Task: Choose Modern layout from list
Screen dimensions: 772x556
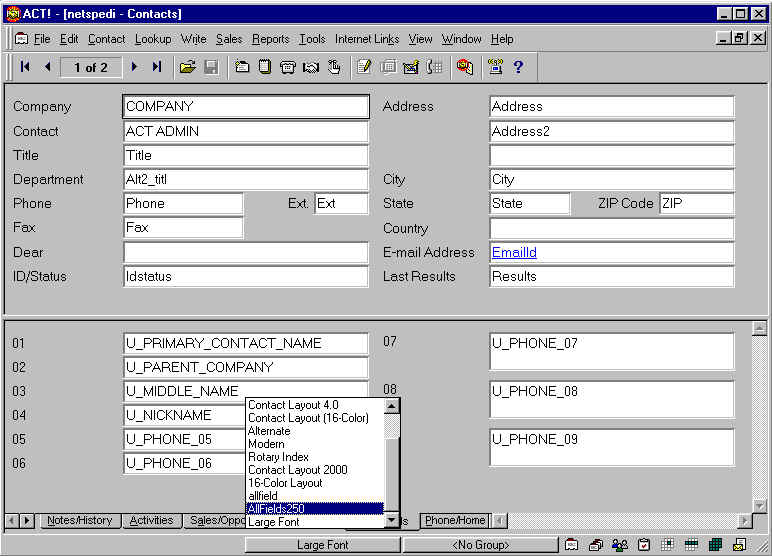Action: coord(315,444)
